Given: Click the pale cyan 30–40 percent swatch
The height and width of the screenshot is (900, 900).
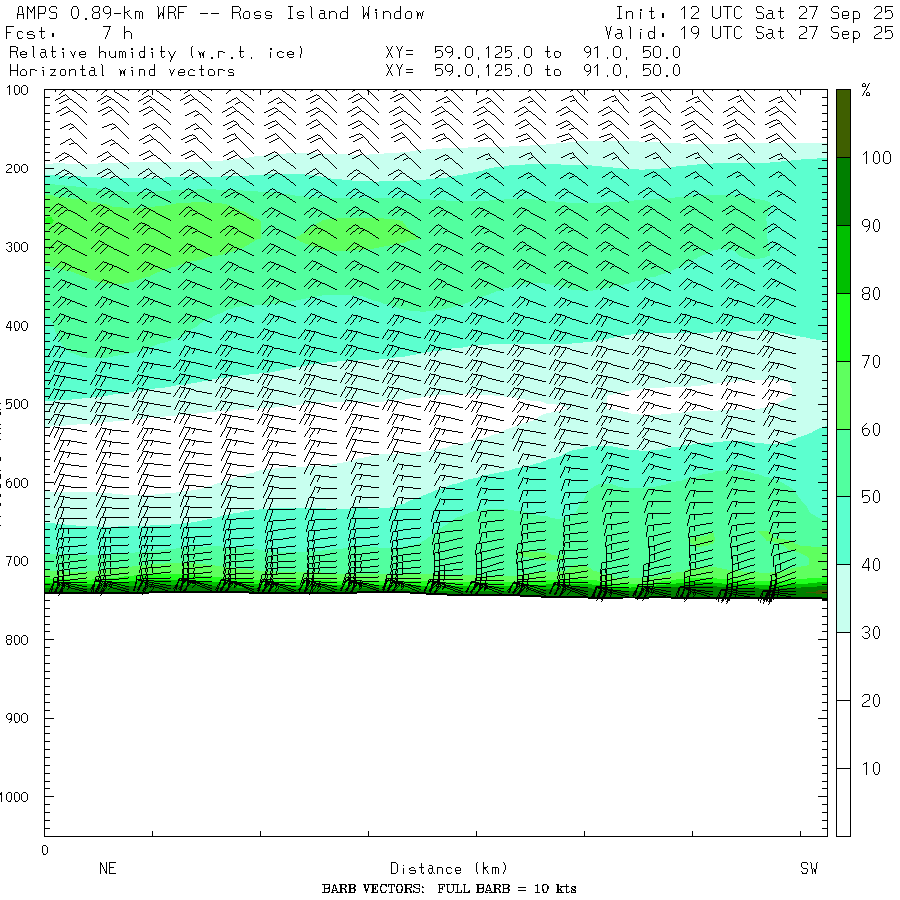Looking at the screenshot, I should 843,598.
